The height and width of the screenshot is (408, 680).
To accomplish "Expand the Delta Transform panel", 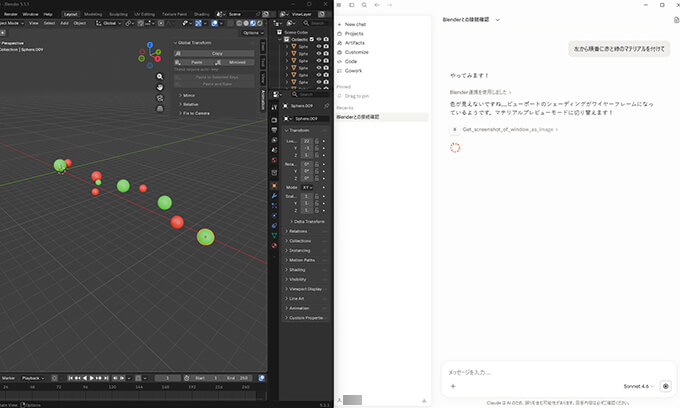I will coord(306,222).
